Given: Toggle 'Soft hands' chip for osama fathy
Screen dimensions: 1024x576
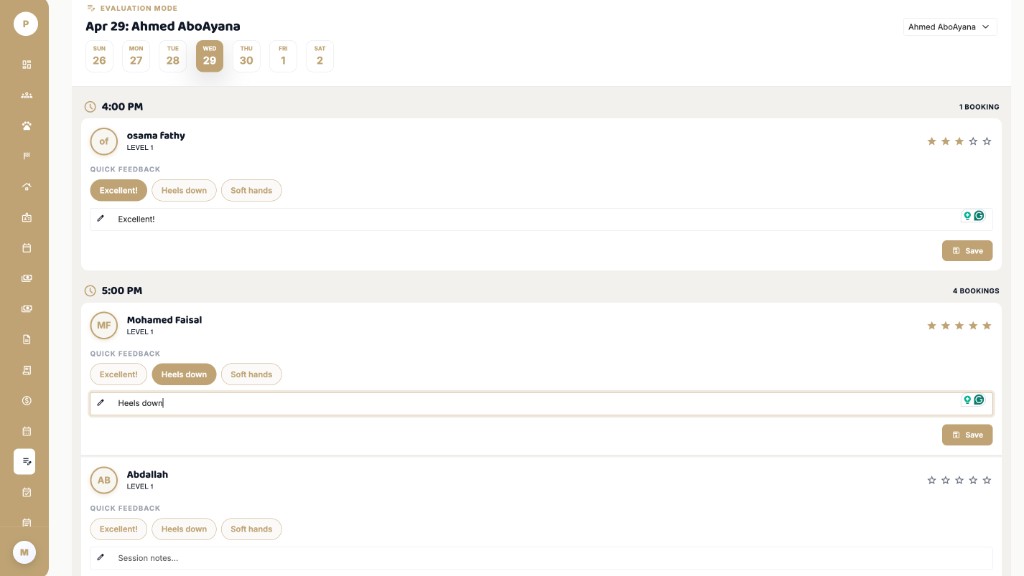Looking at the screenshot, I should [251, 191].
